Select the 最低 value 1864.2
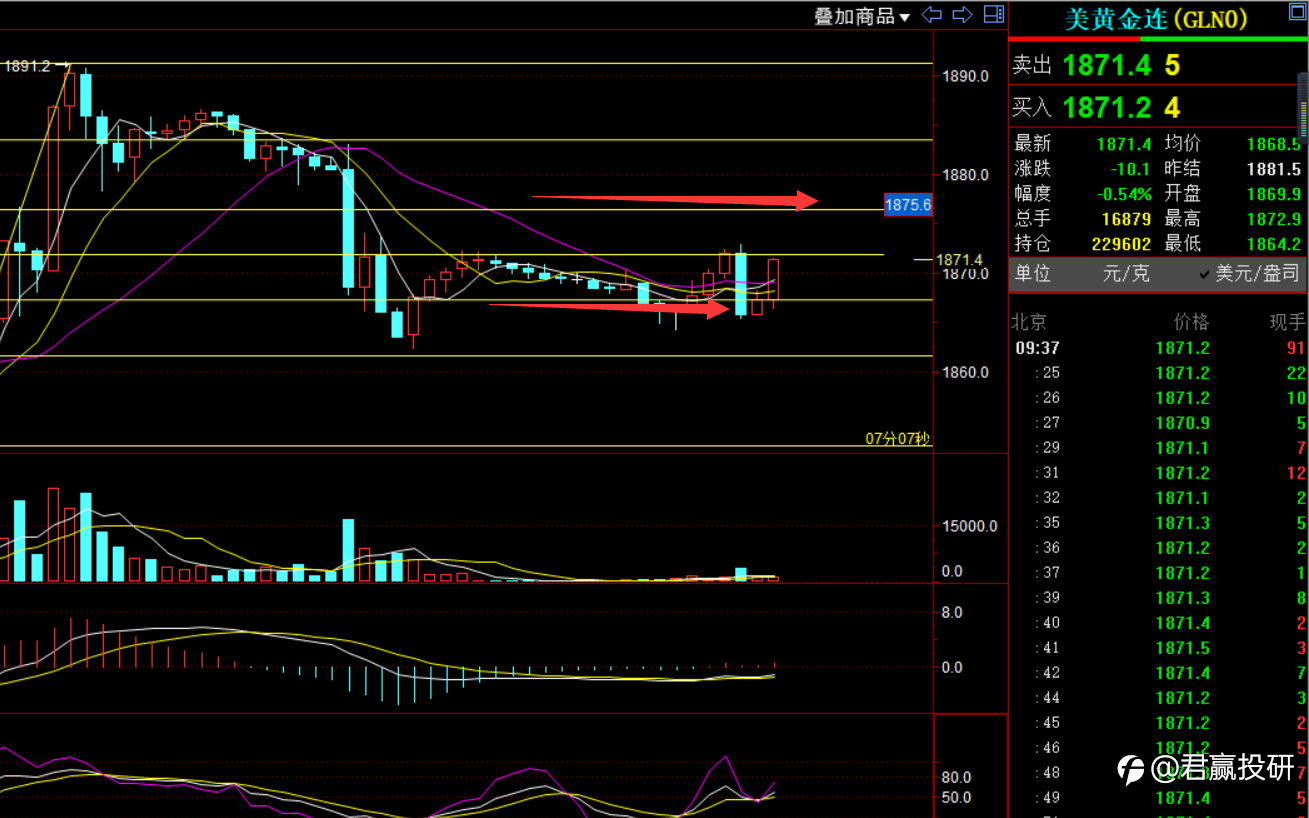 tap(1275, 244)
